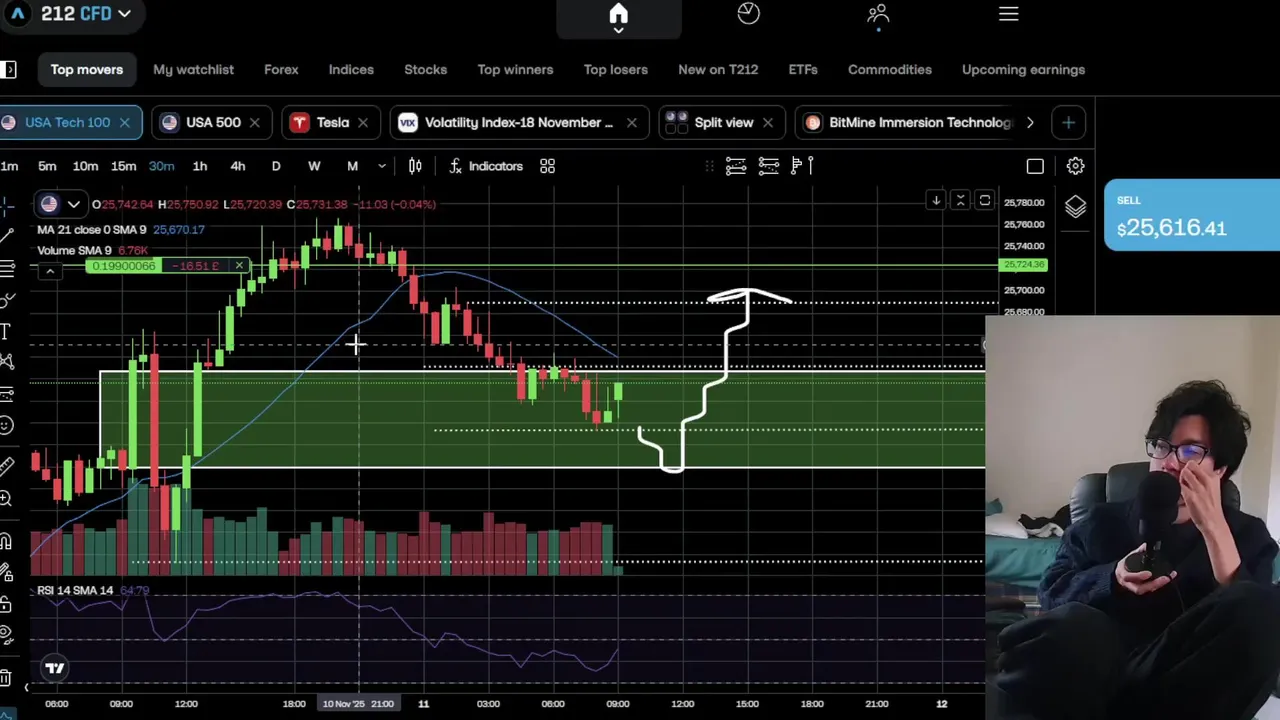Viewport: 1280px width, 720px height.
Task: Open candlestick chart type selector
Action: (x=415, y=166)
